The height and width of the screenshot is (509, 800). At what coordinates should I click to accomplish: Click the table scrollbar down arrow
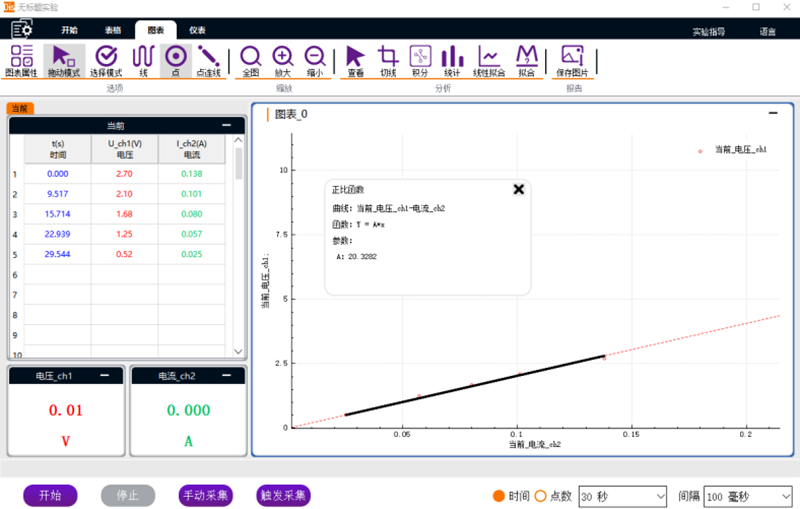point(238,351)
